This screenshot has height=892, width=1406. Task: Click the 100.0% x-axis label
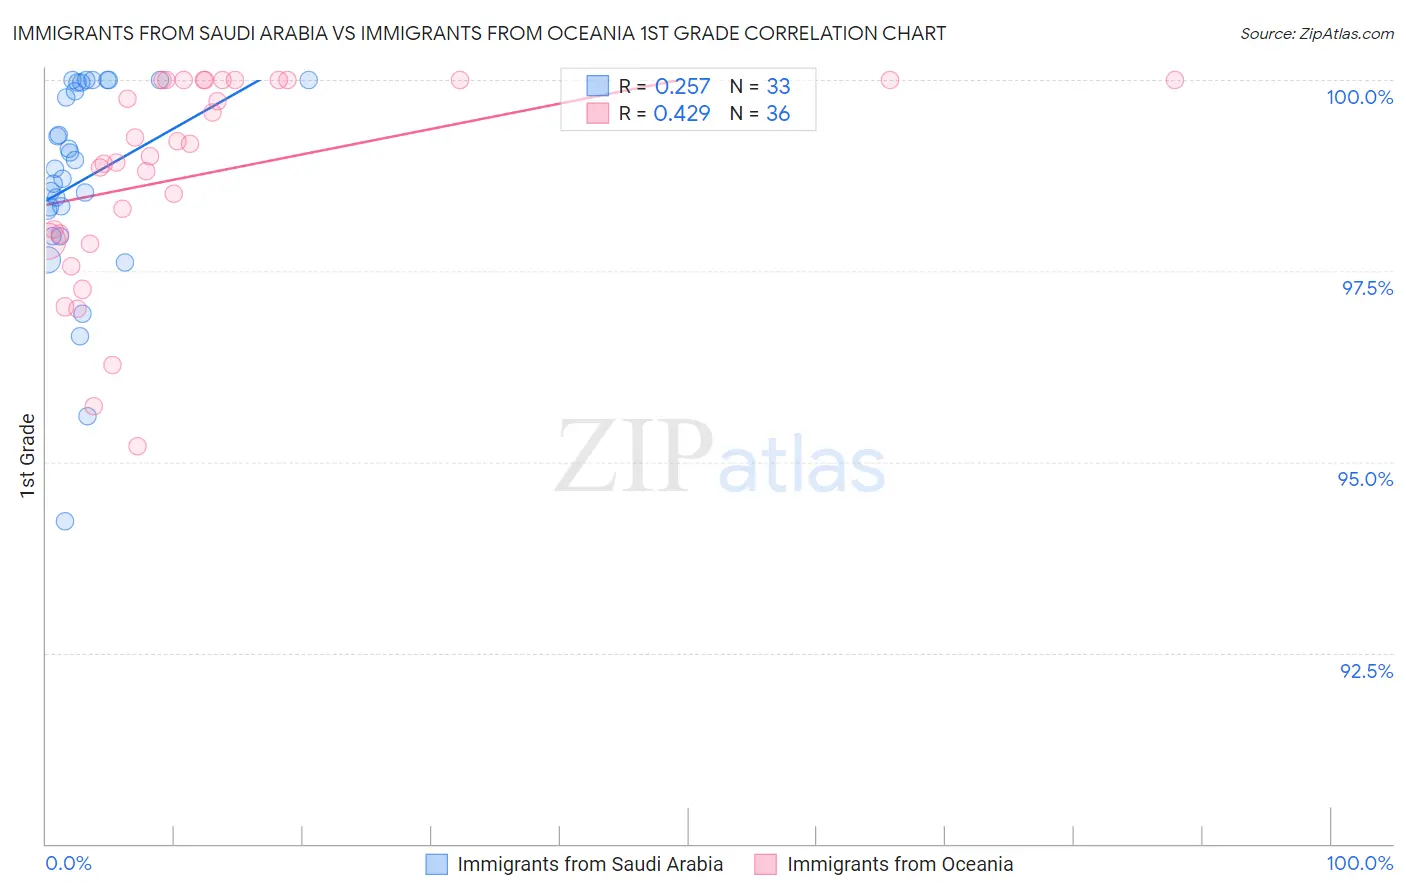(1359, 863)
